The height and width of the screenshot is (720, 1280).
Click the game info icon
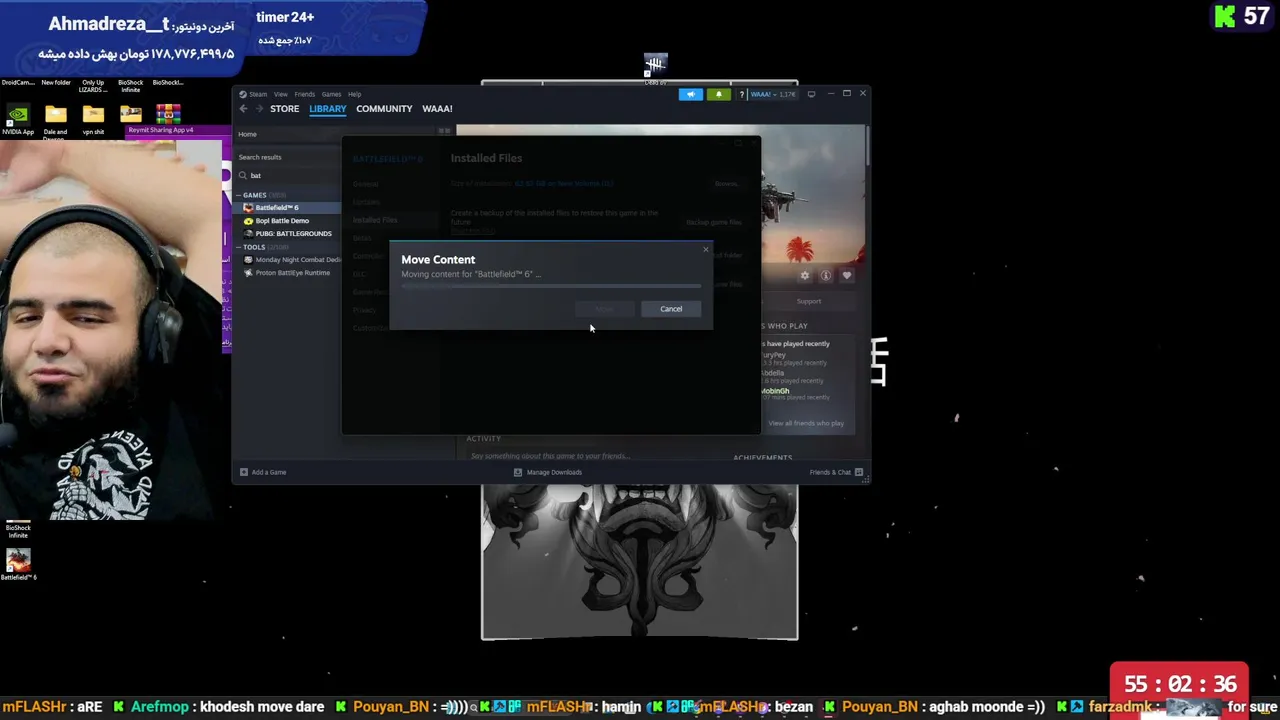[x=826, y=275]
